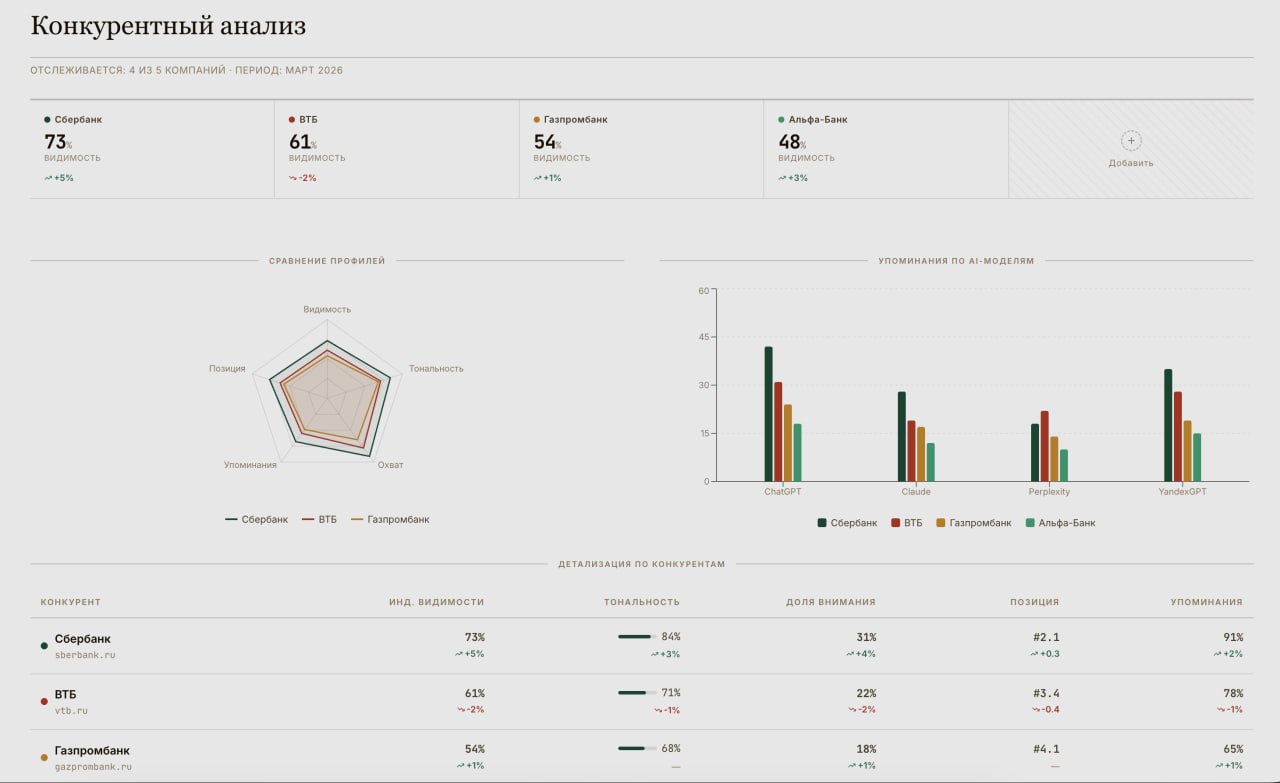Click the Газпромбанк bar for YandexGPT
This screenshot has width=1280, height=783.
pyautogui.click(x=1187, y=451)
